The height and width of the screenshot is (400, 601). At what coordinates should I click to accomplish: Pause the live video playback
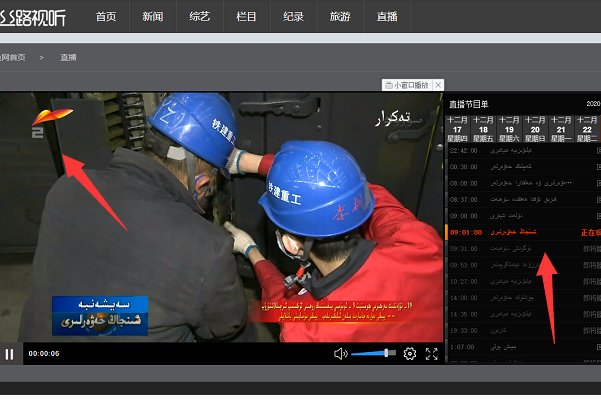point(10,354)
